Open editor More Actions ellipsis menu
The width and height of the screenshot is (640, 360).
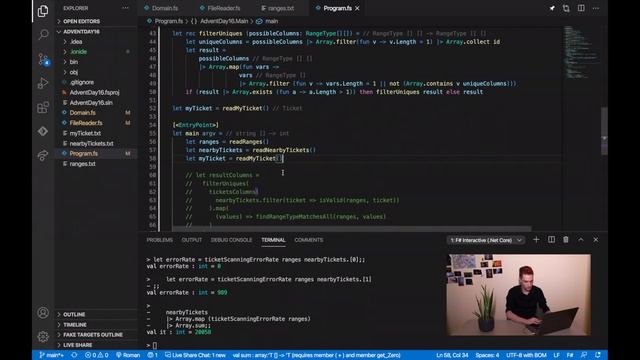click(596, 8)
